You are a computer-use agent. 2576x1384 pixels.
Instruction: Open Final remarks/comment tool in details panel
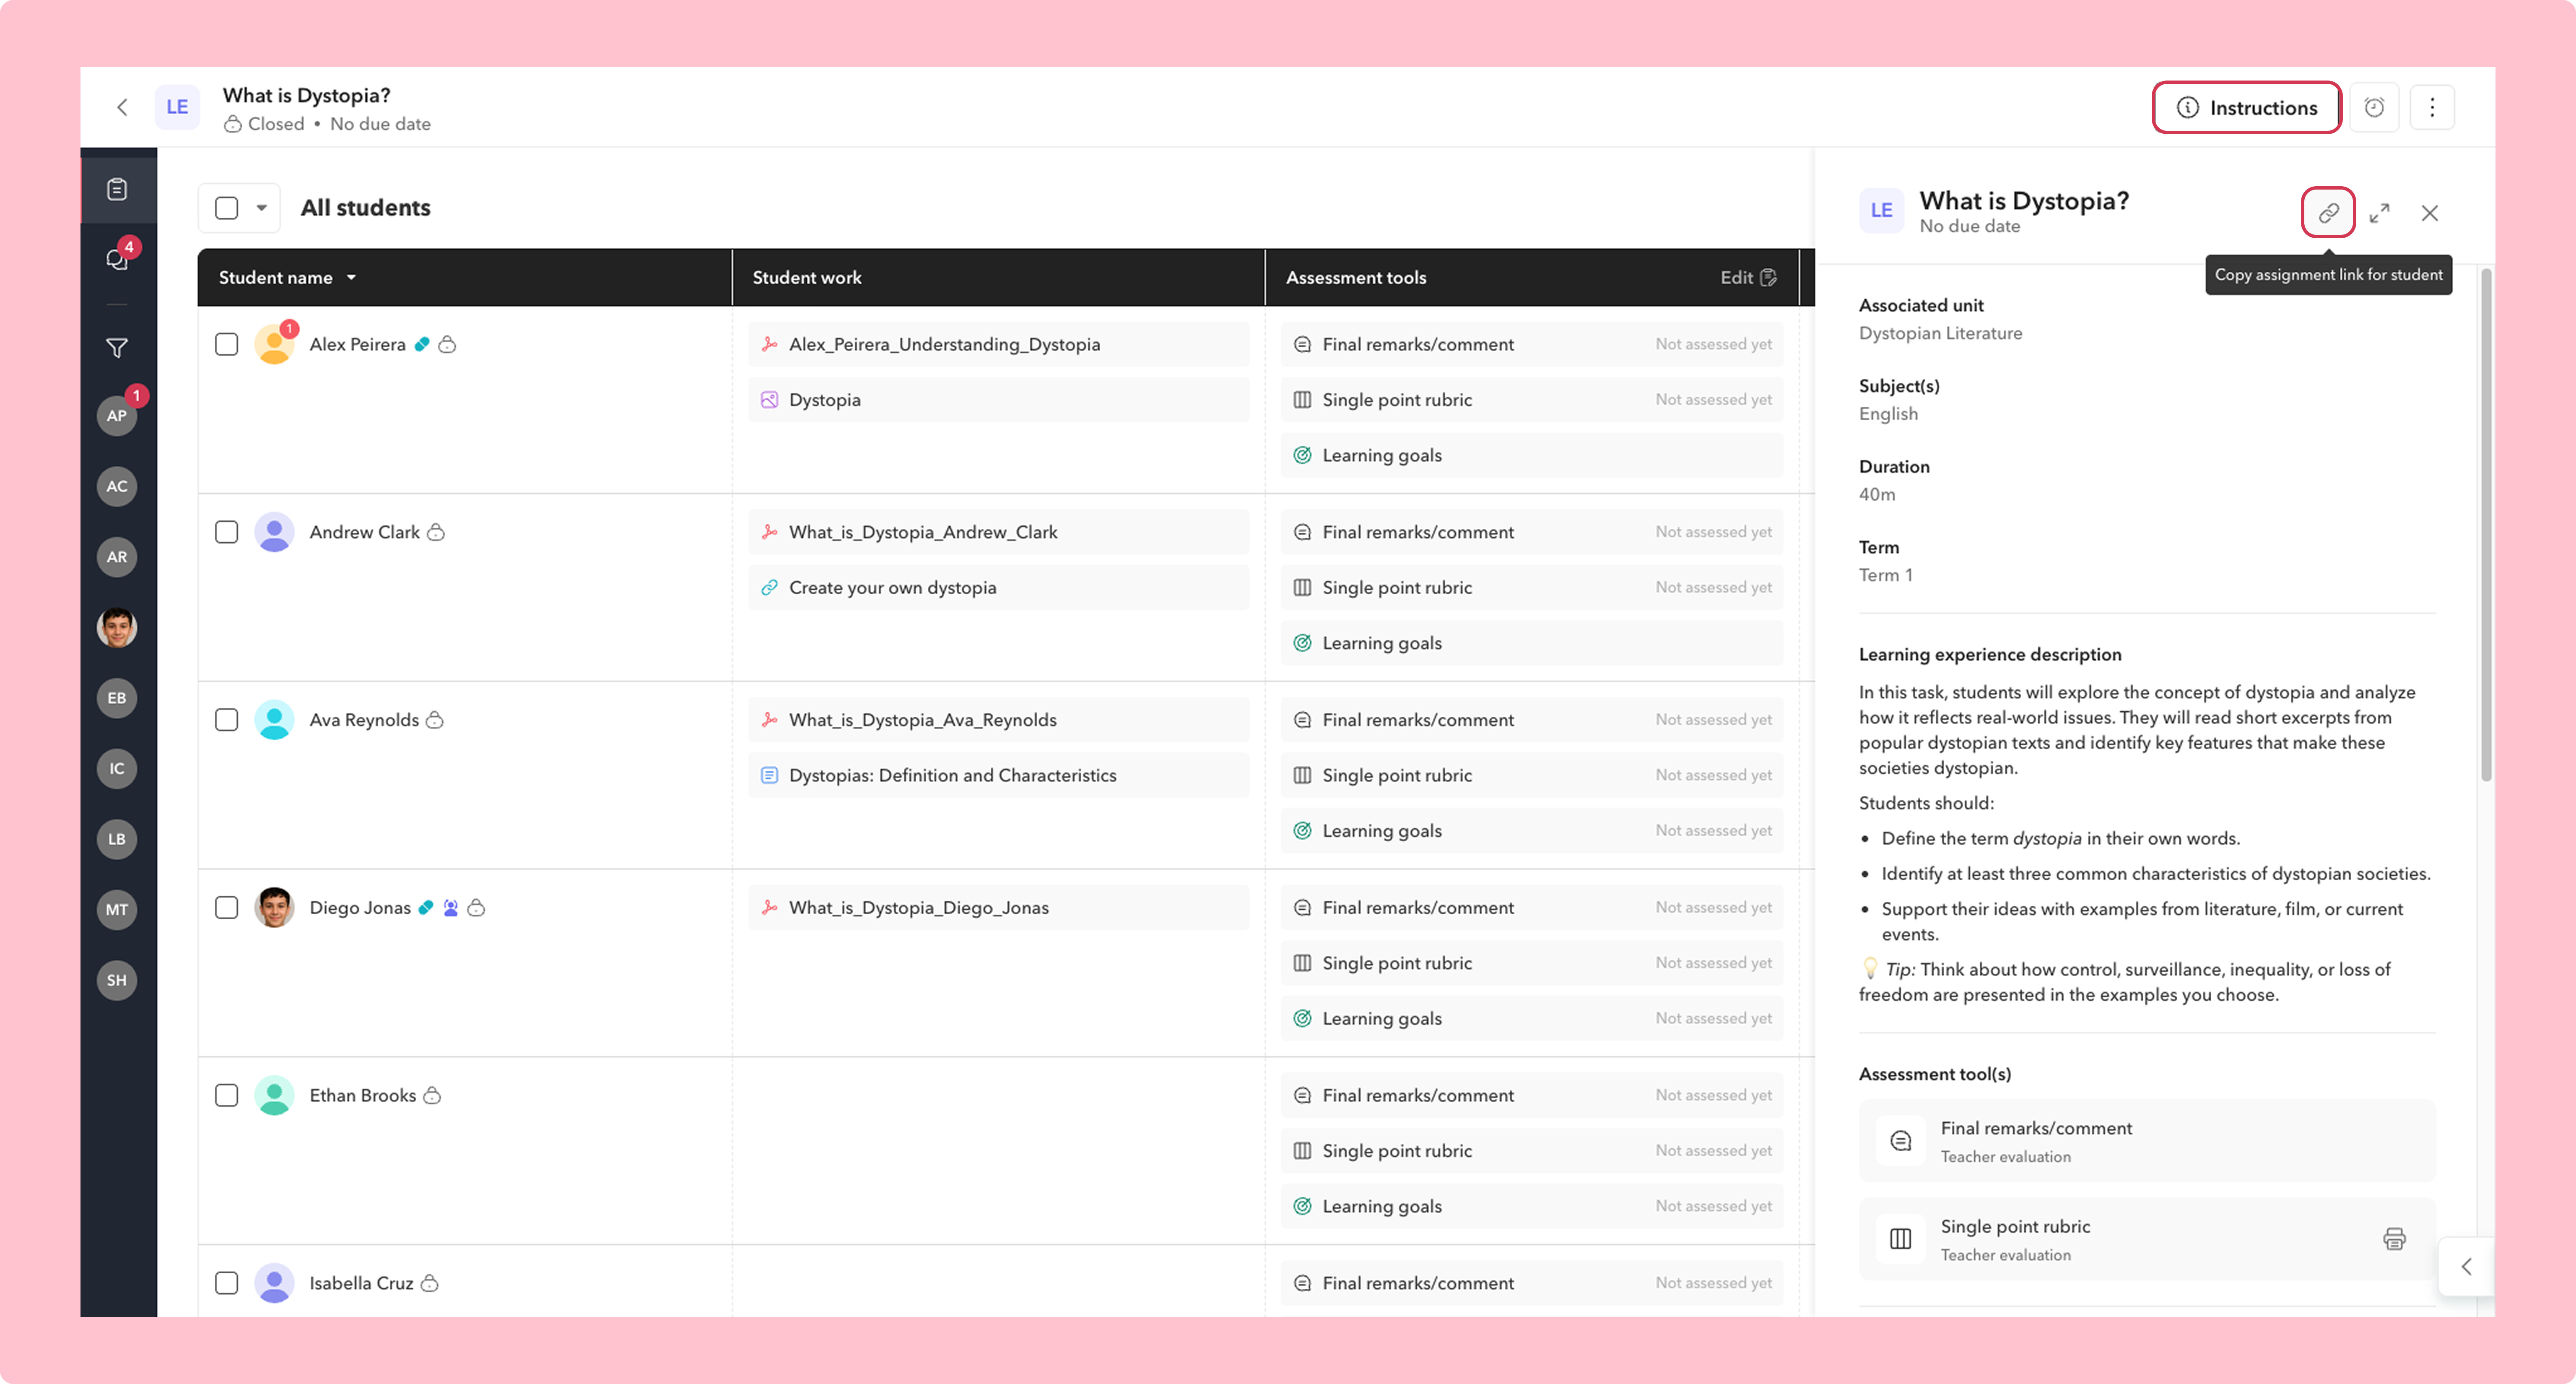(x=2147, y=1141)
